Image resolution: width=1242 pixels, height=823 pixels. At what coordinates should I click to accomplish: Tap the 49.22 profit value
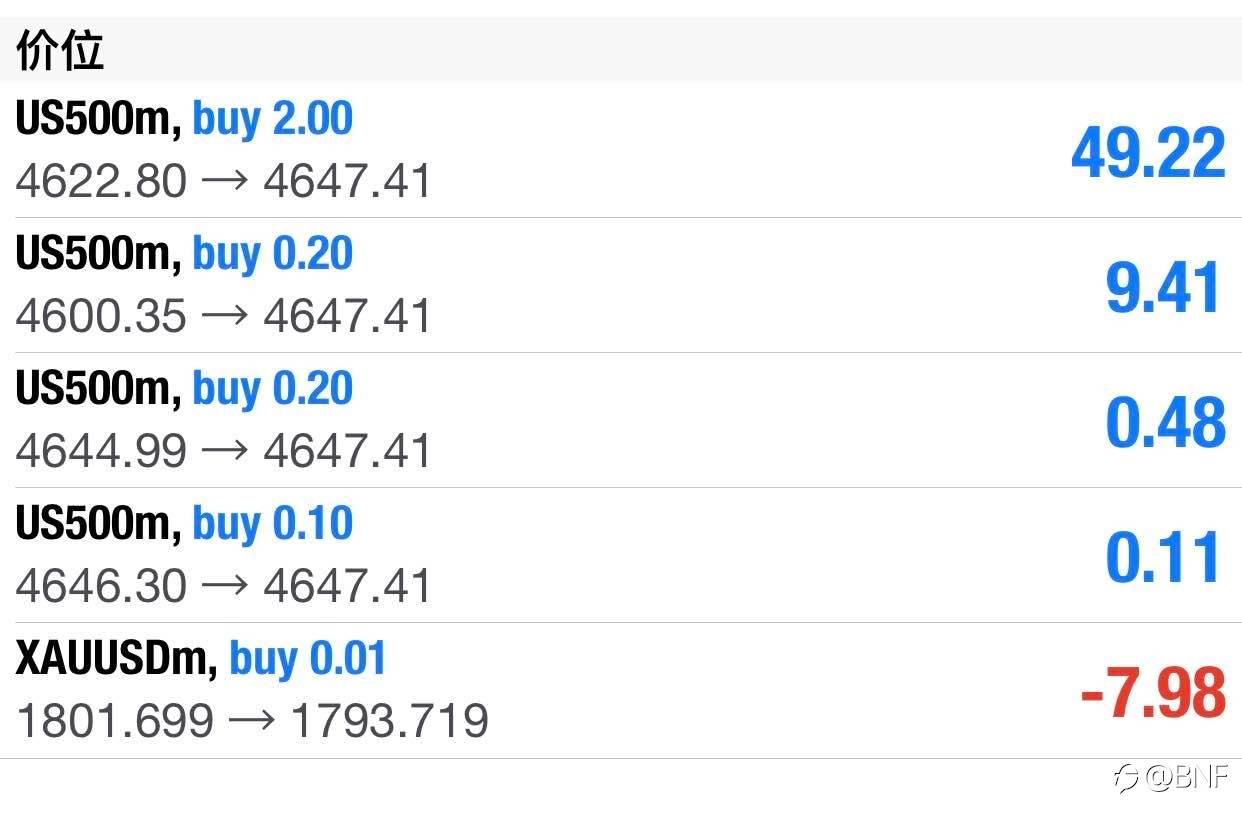point(1148,153)
